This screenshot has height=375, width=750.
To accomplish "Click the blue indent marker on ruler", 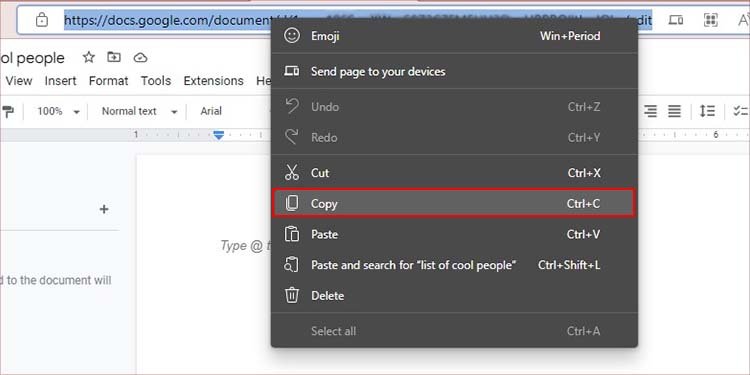I will 219,135.
